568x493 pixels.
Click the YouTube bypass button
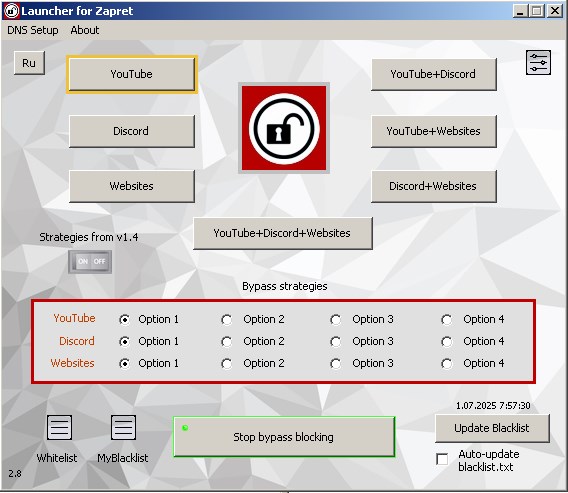[x=132, y=74]
